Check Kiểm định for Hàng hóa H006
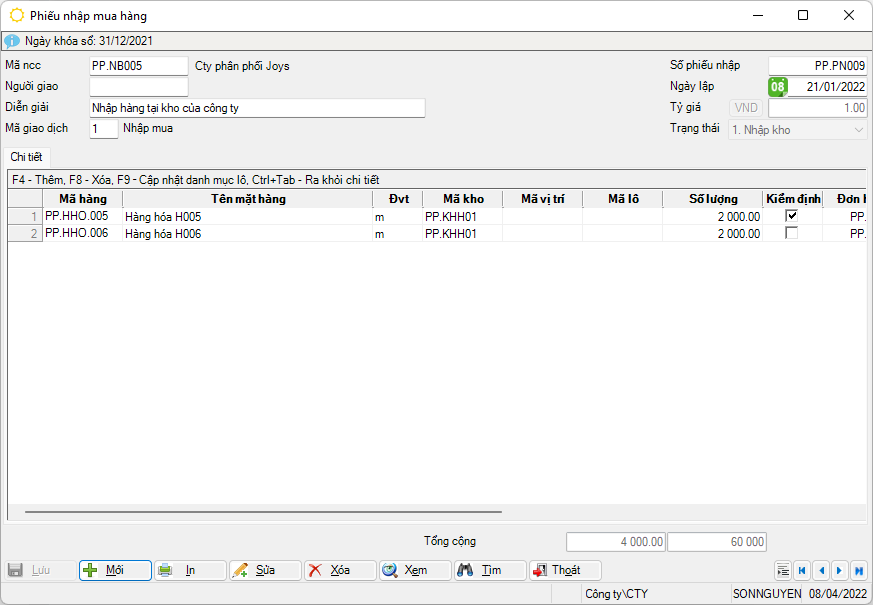Screen dimensions: 873x605 click(792, 233)
